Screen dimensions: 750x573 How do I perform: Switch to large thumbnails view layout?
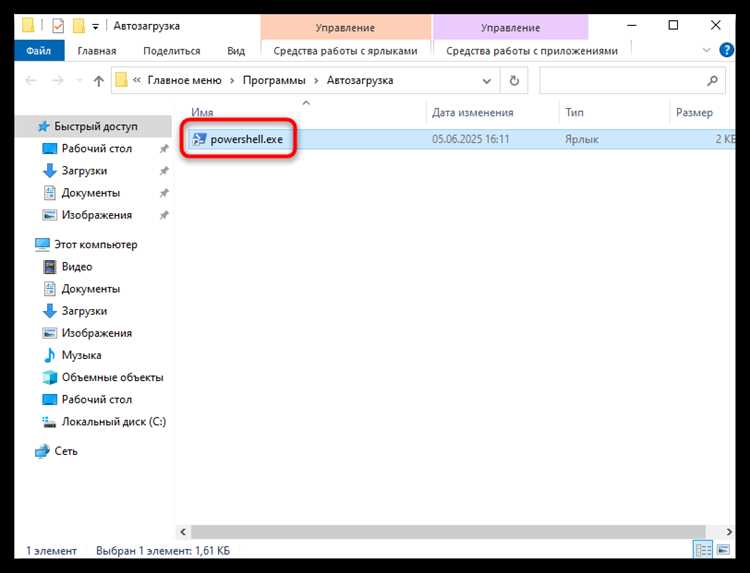[x=724, y=550]
